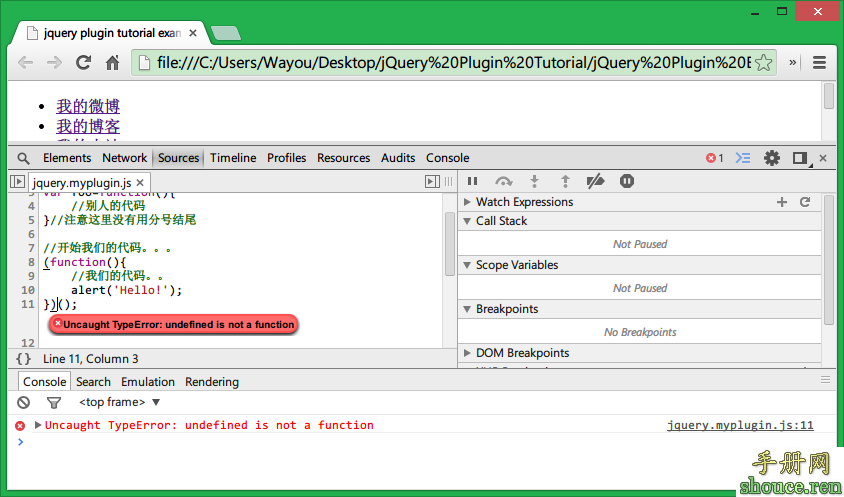Switch to the Network tab

(x=124, y=158)
